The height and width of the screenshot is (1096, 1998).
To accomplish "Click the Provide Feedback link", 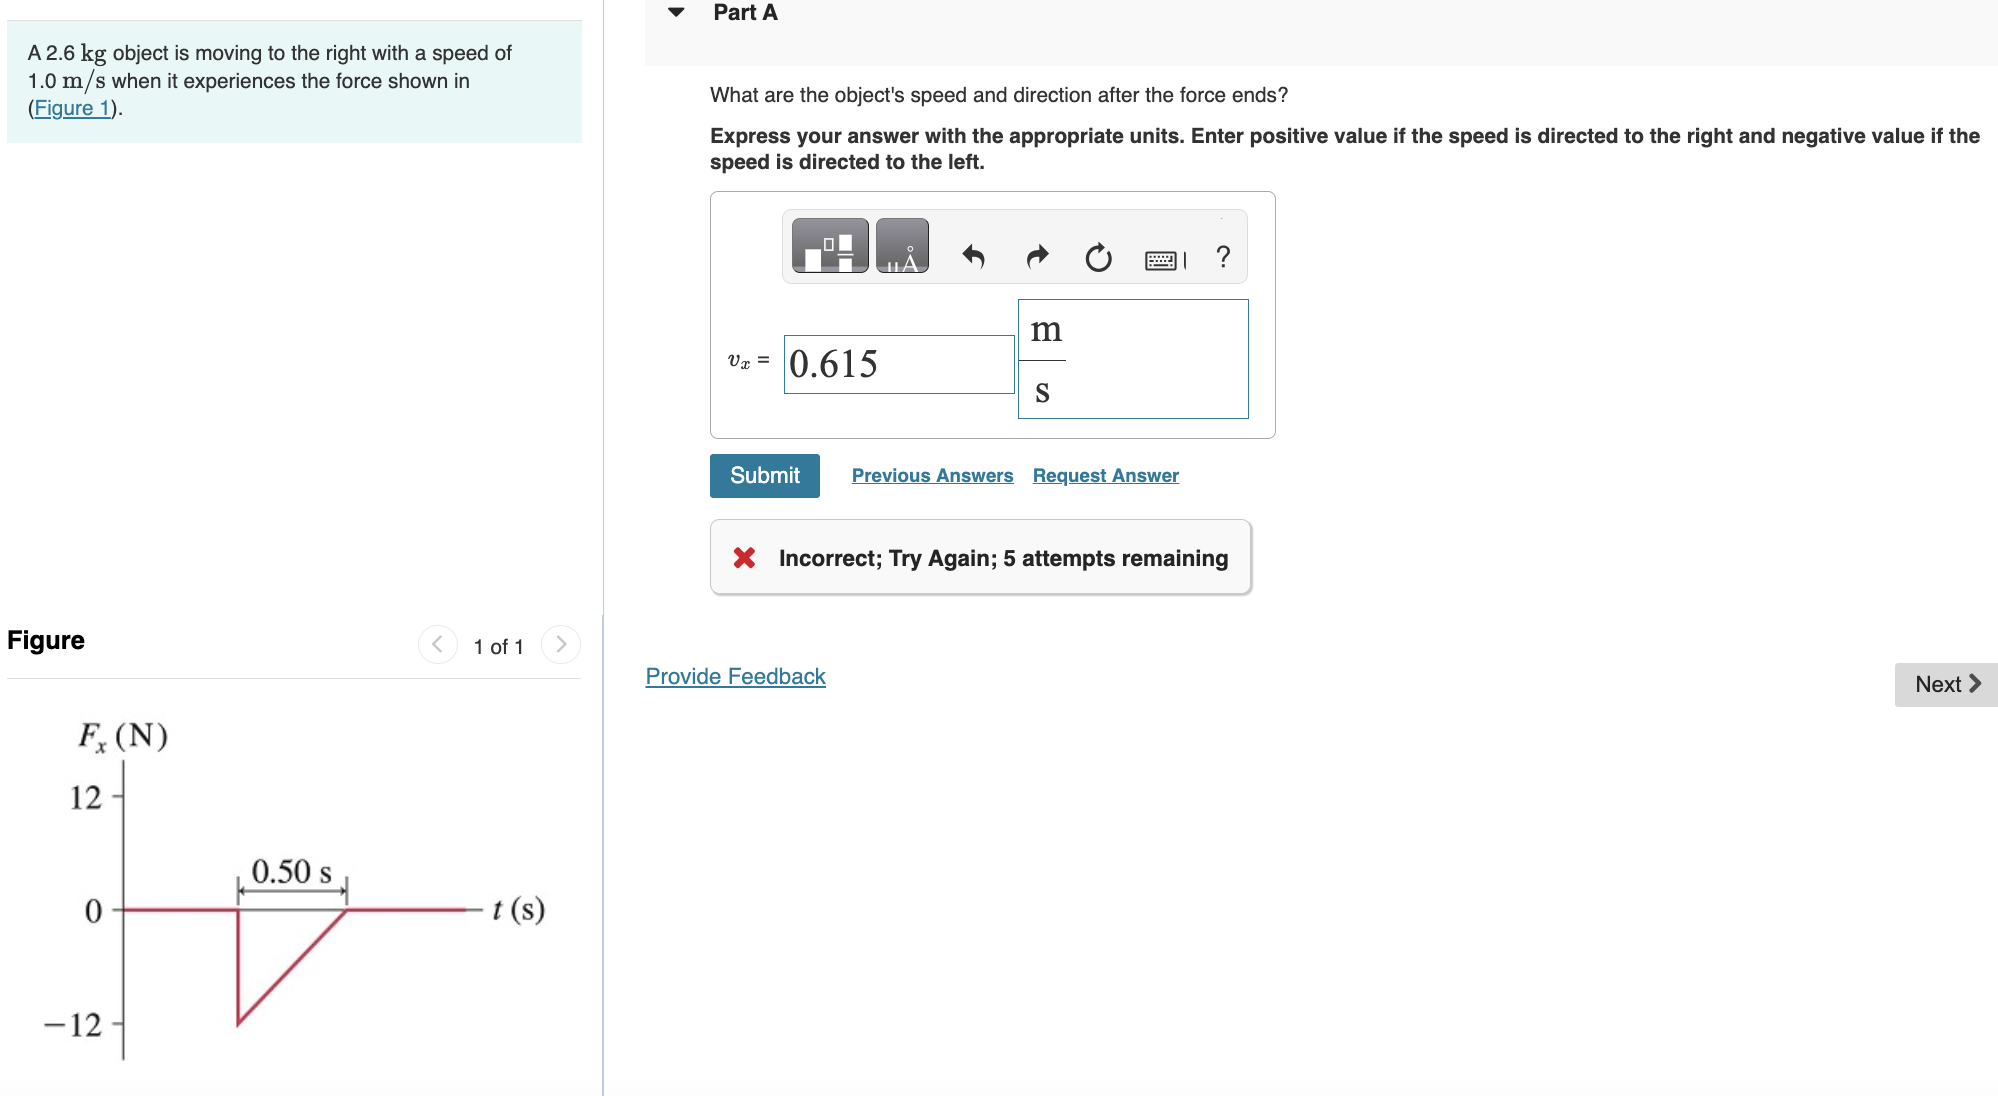I will [735, 677].
